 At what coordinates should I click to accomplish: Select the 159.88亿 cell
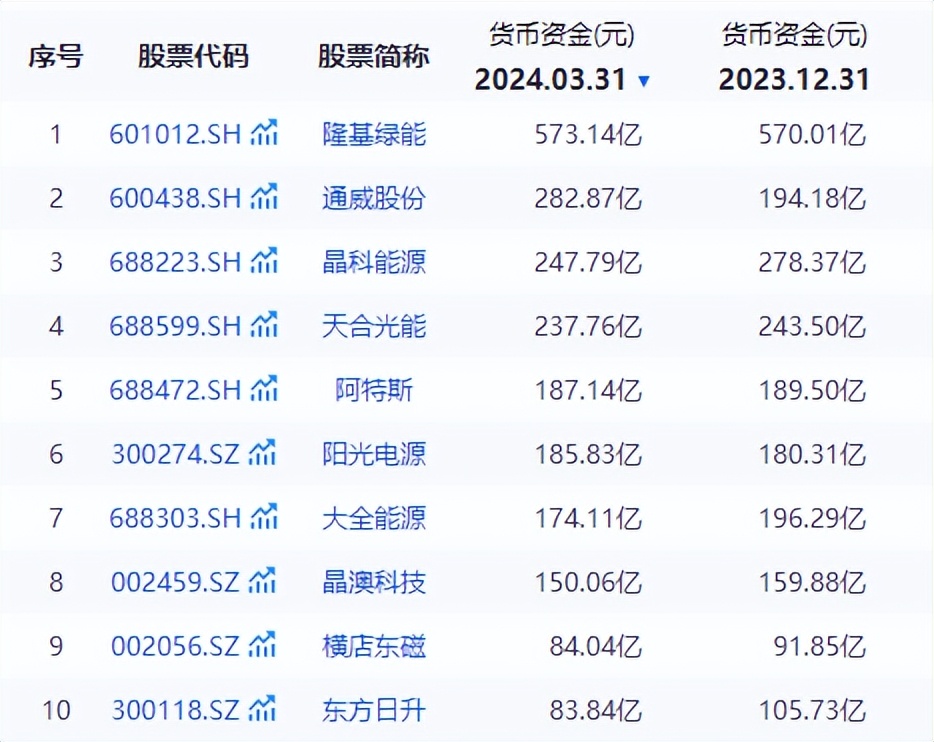pos(812,582)
